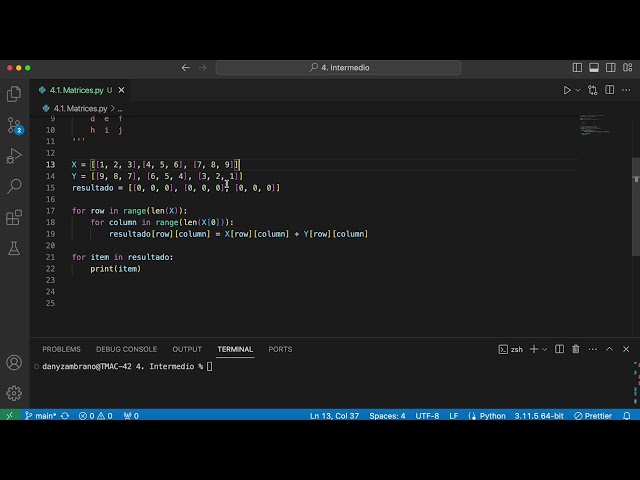This screenshot has height=480, width=640.
Task: Switch to the PORTS panel tab
Action: pos(280,349)
